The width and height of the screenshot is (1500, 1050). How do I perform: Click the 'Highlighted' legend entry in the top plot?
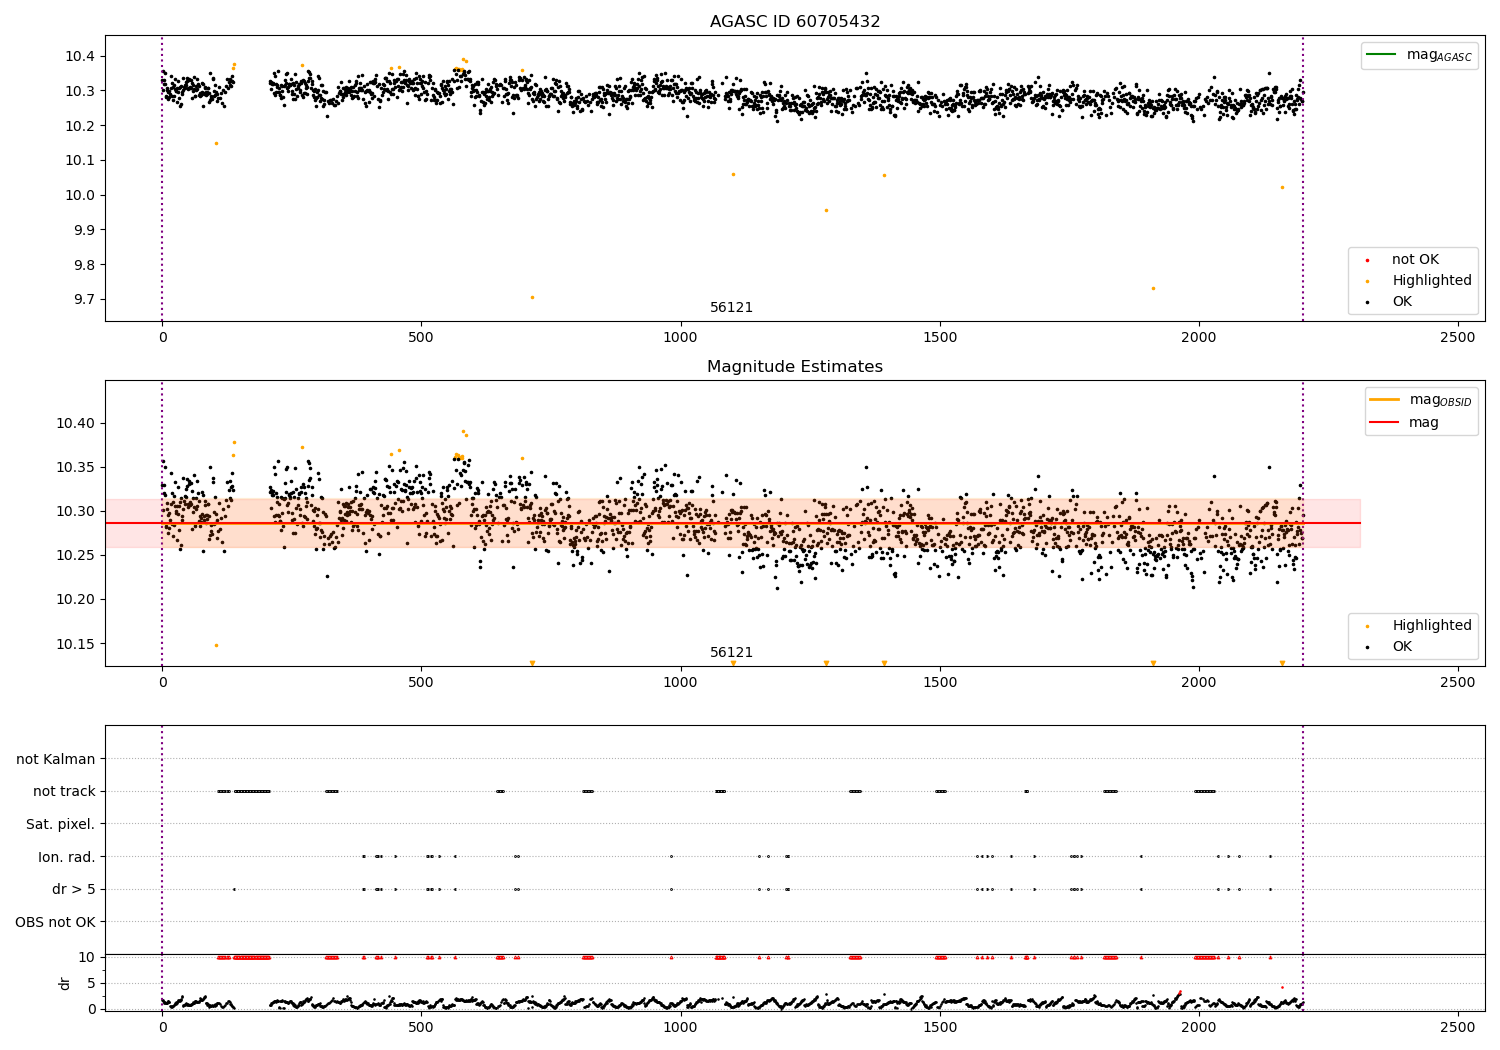[1431, 280]
